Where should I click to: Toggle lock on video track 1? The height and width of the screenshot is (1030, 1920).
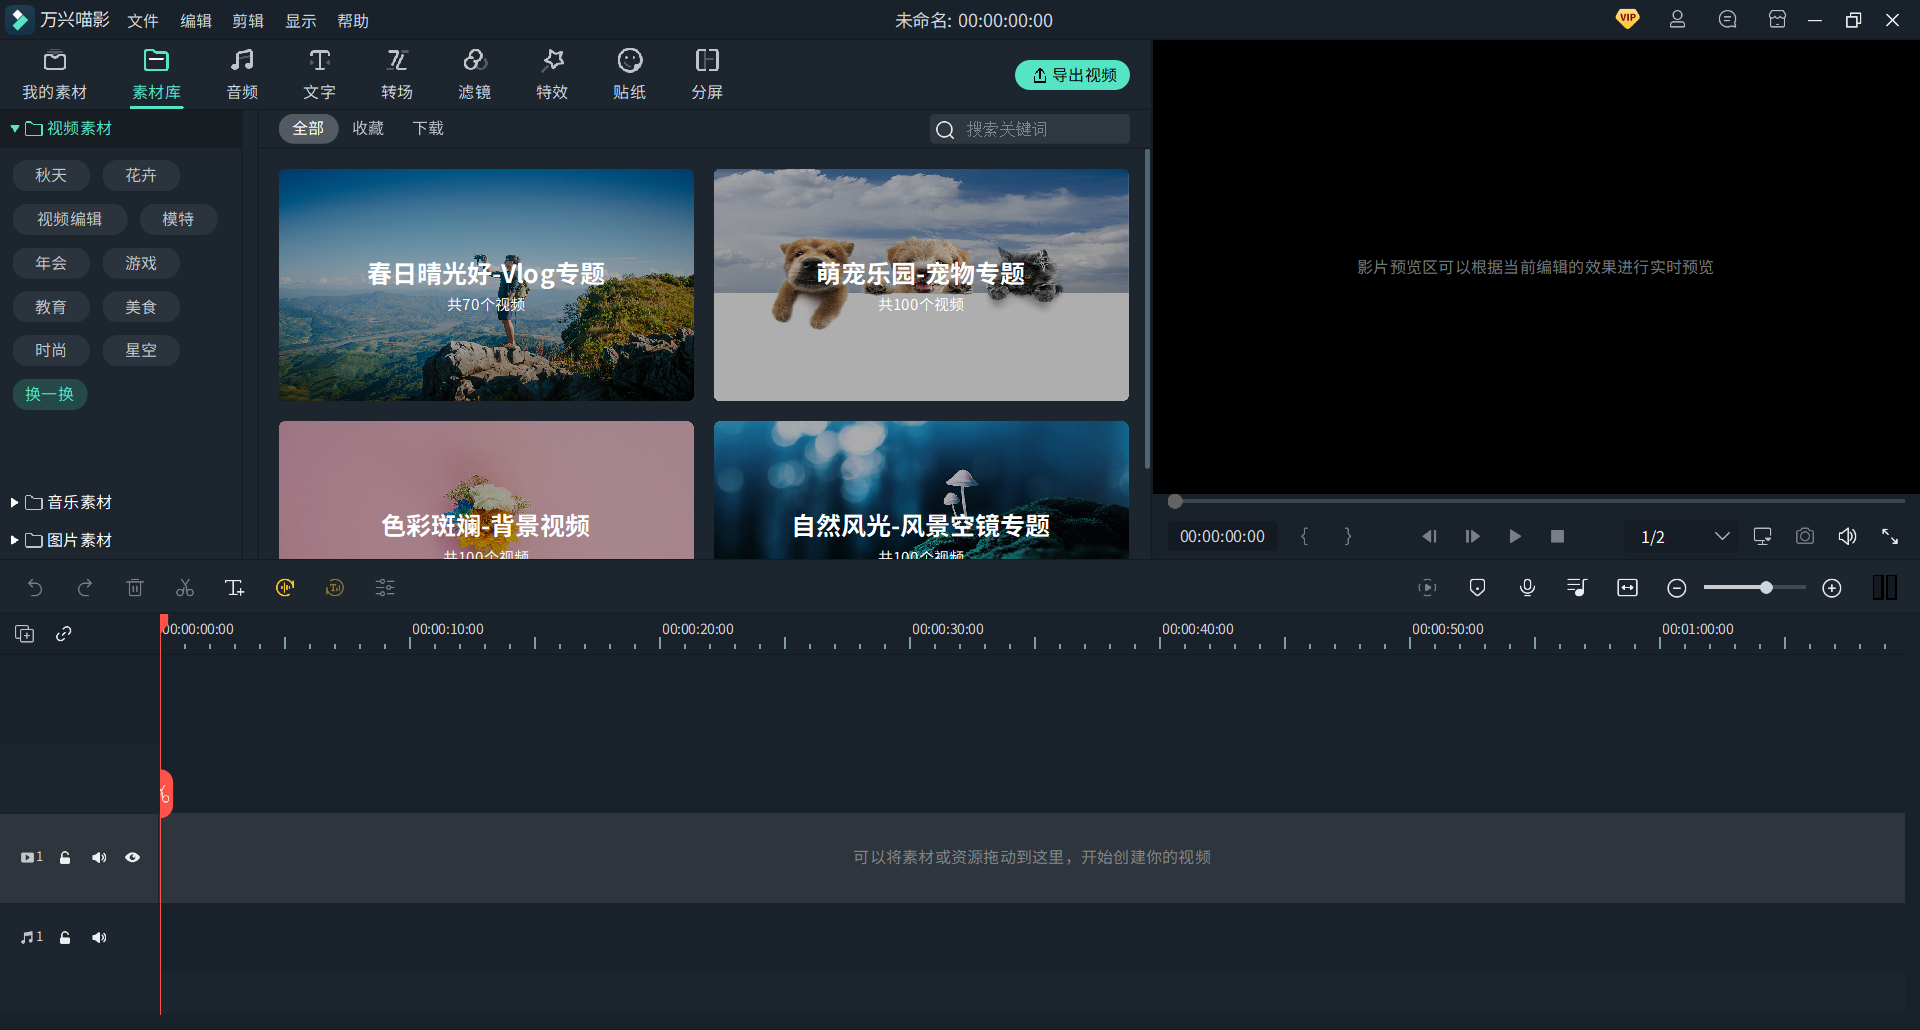point(65,858)
